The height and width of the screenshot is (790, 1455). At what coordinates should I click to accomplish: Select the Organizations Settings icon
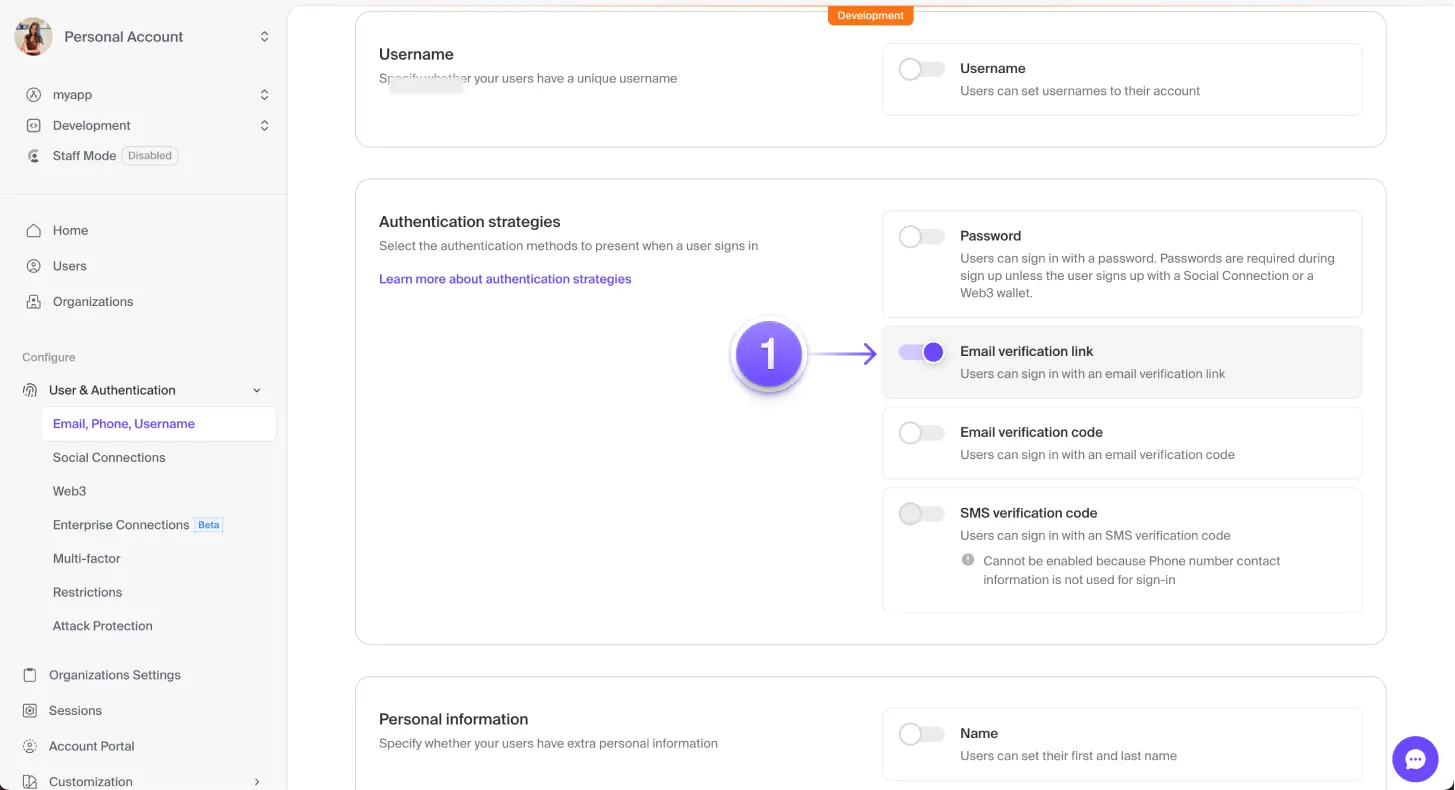[x=30, y=675]
